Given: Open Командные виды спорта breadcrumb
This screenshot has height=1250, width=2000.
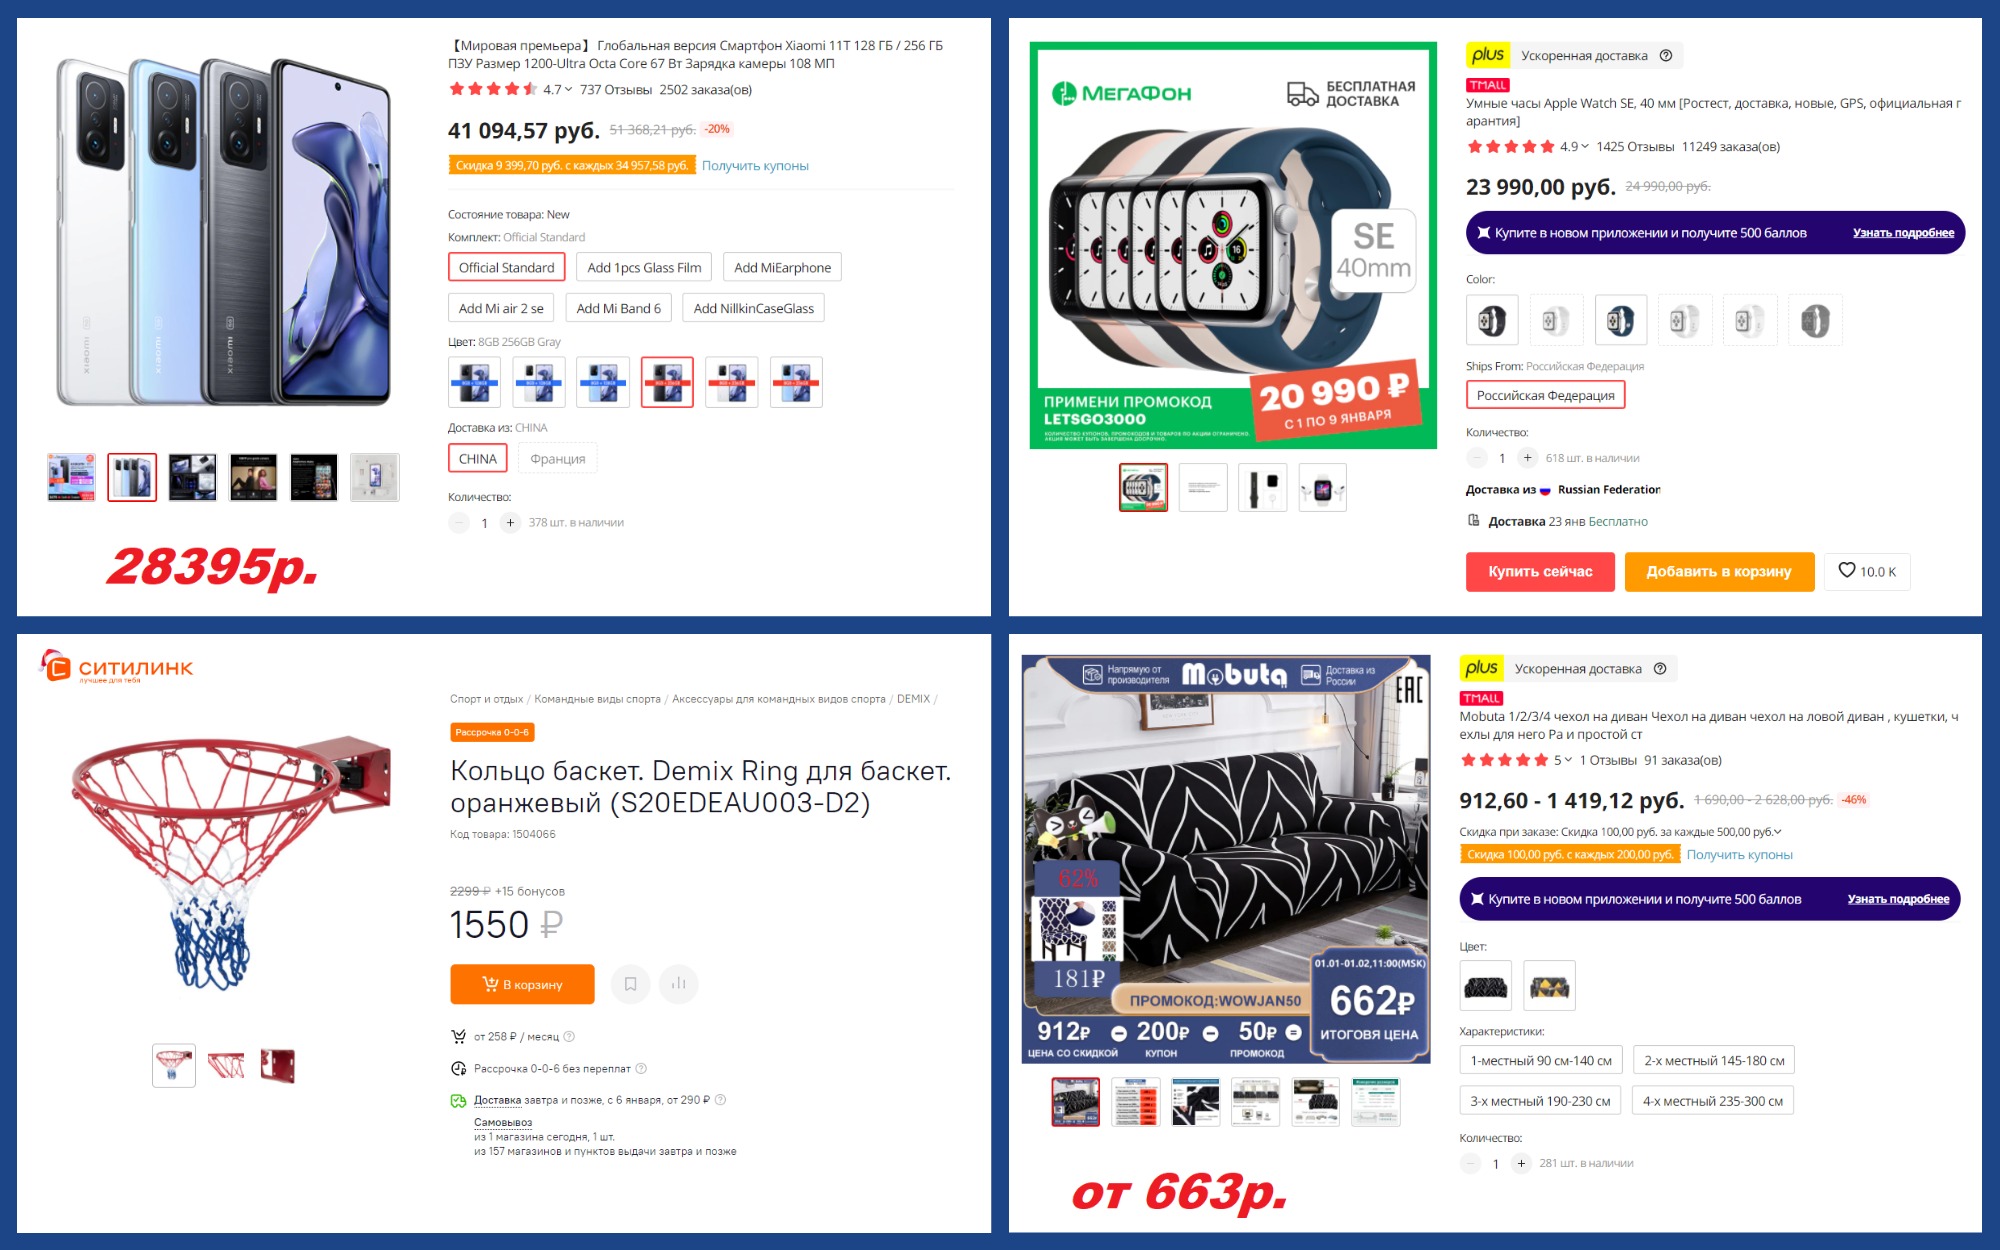Looking at the screenshot, I should (x=597, y=699).
